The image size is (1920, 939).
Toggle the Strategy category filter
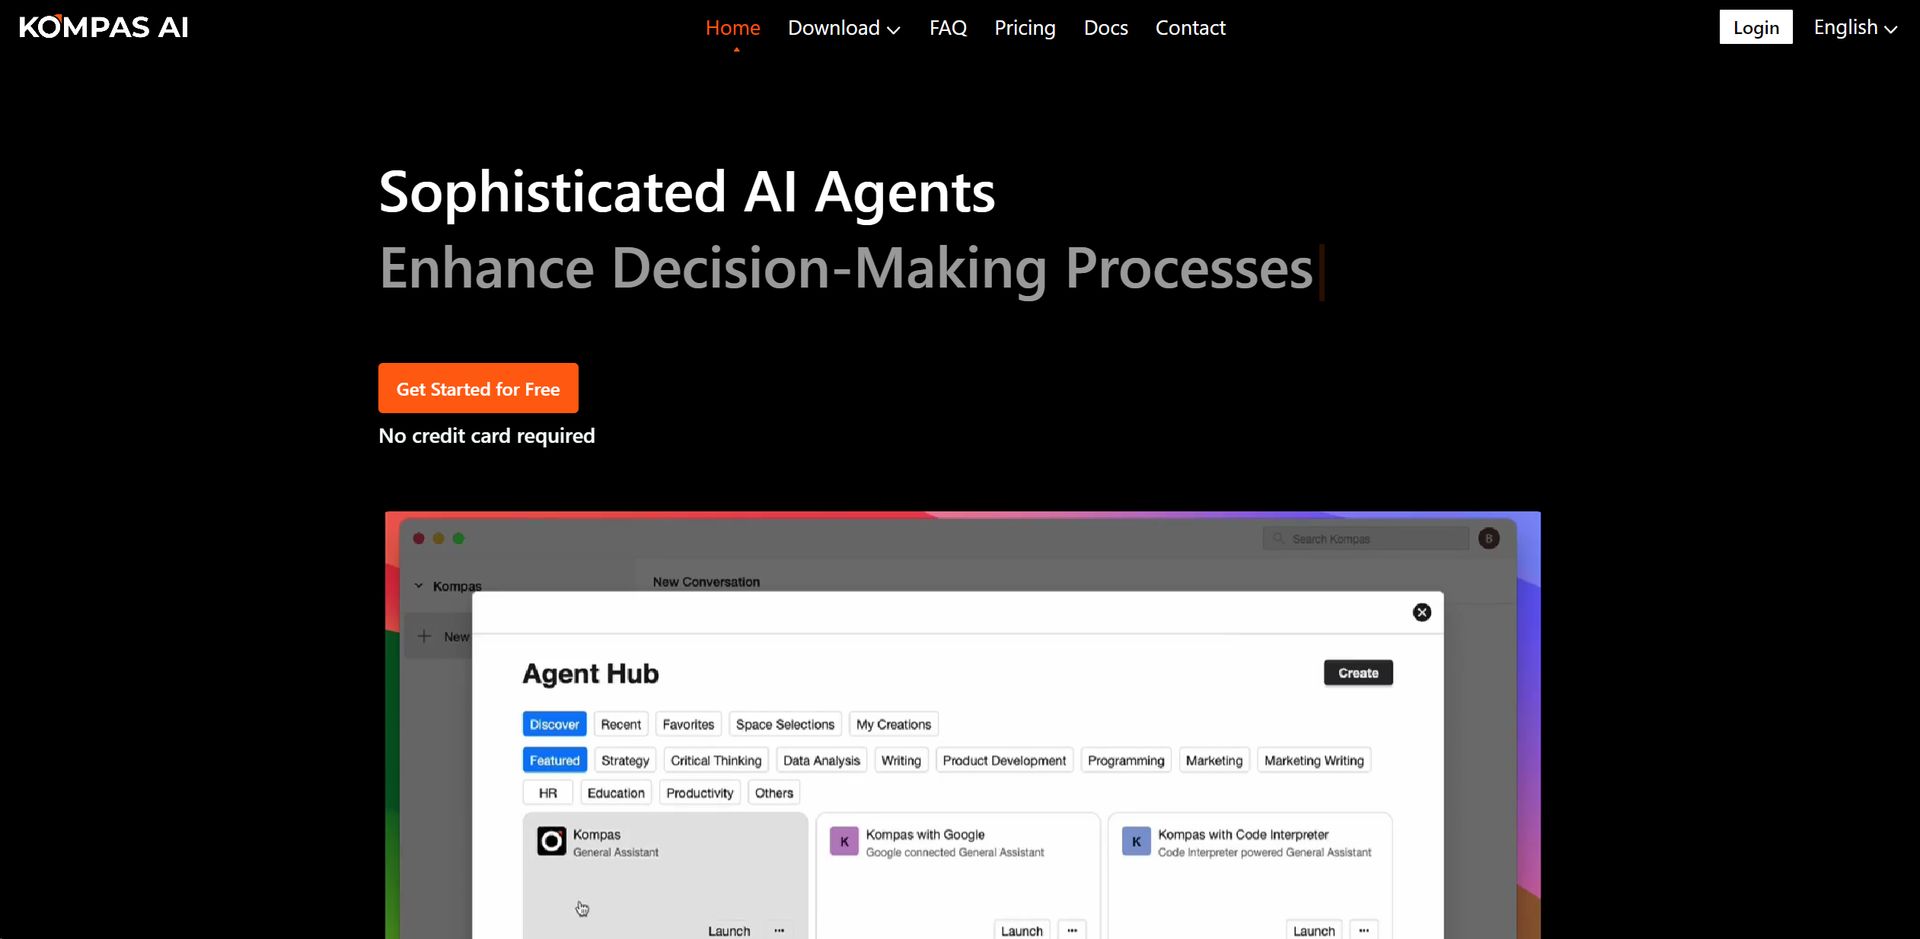point(624,760)
